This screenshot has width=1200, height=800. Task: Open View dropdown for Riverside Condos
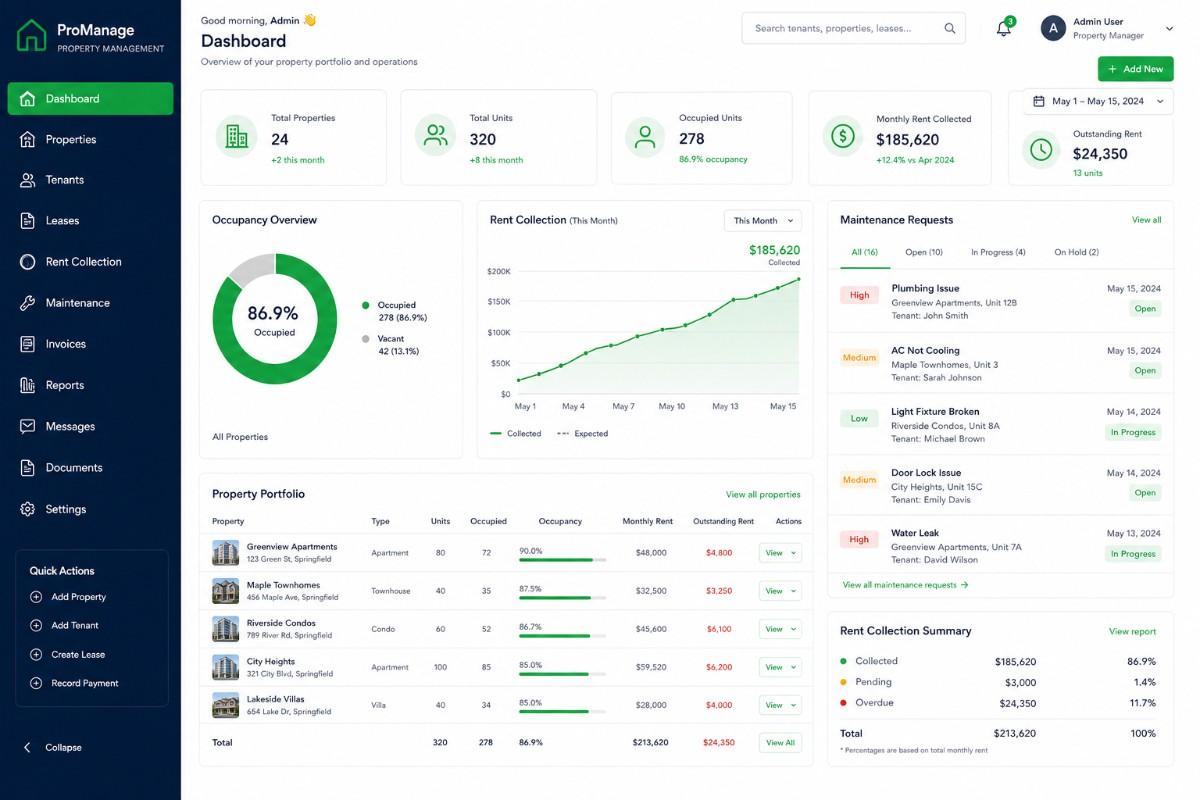tap(780, 629)
